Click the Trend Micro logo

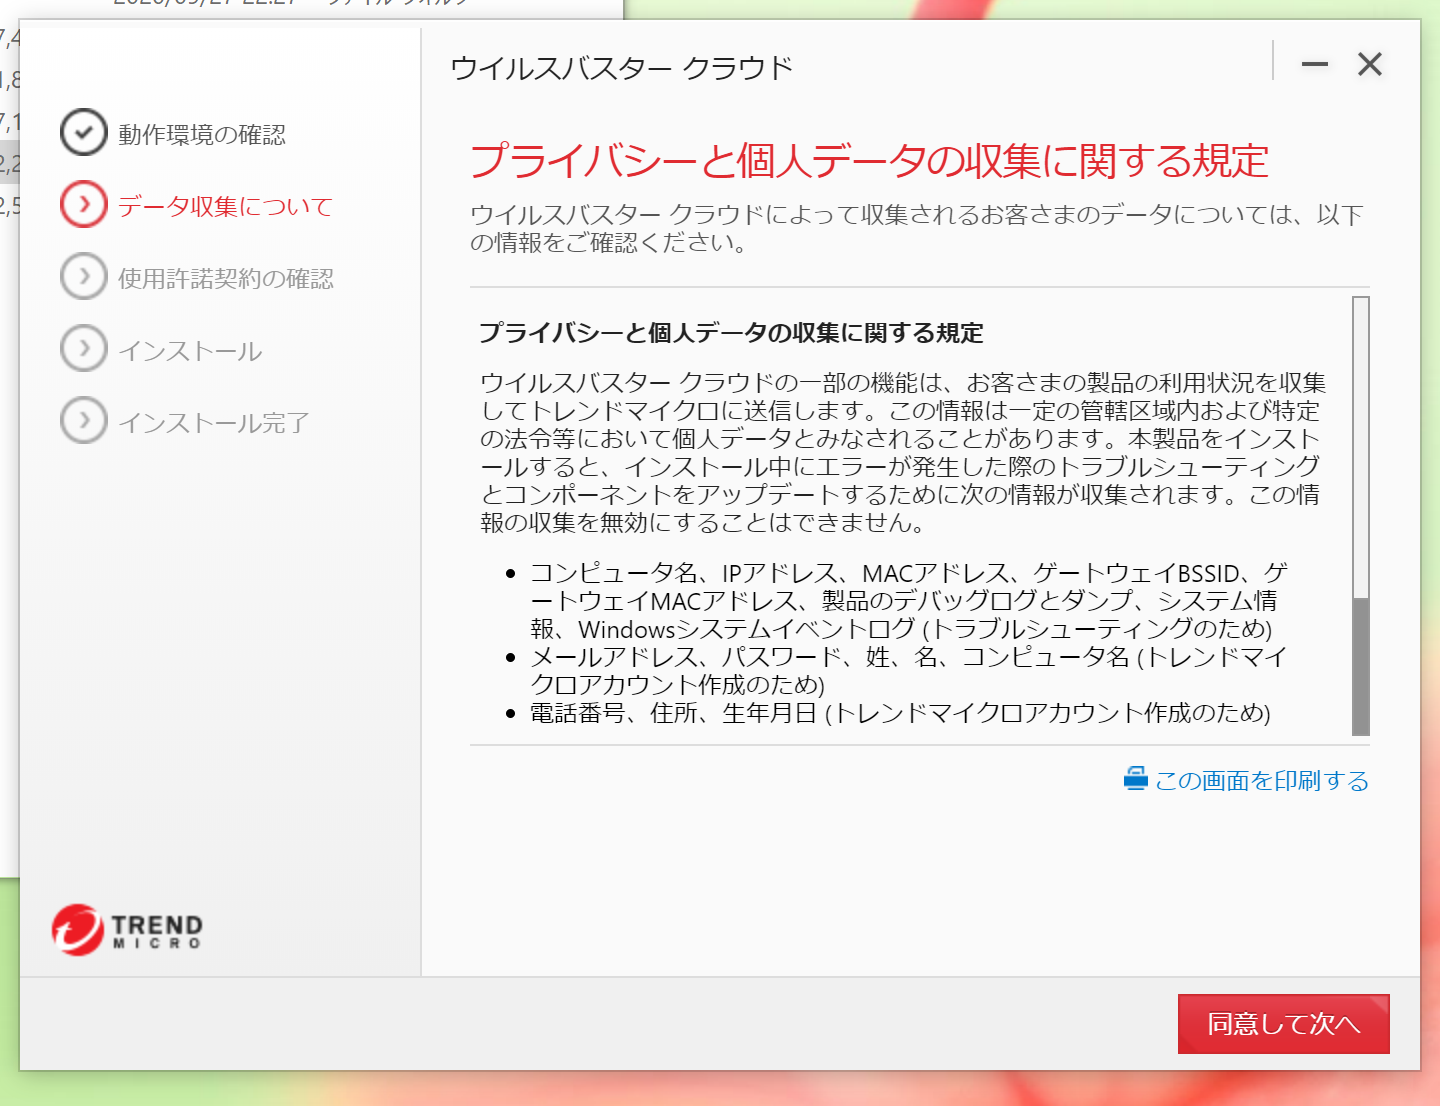[x=127, y=930]
